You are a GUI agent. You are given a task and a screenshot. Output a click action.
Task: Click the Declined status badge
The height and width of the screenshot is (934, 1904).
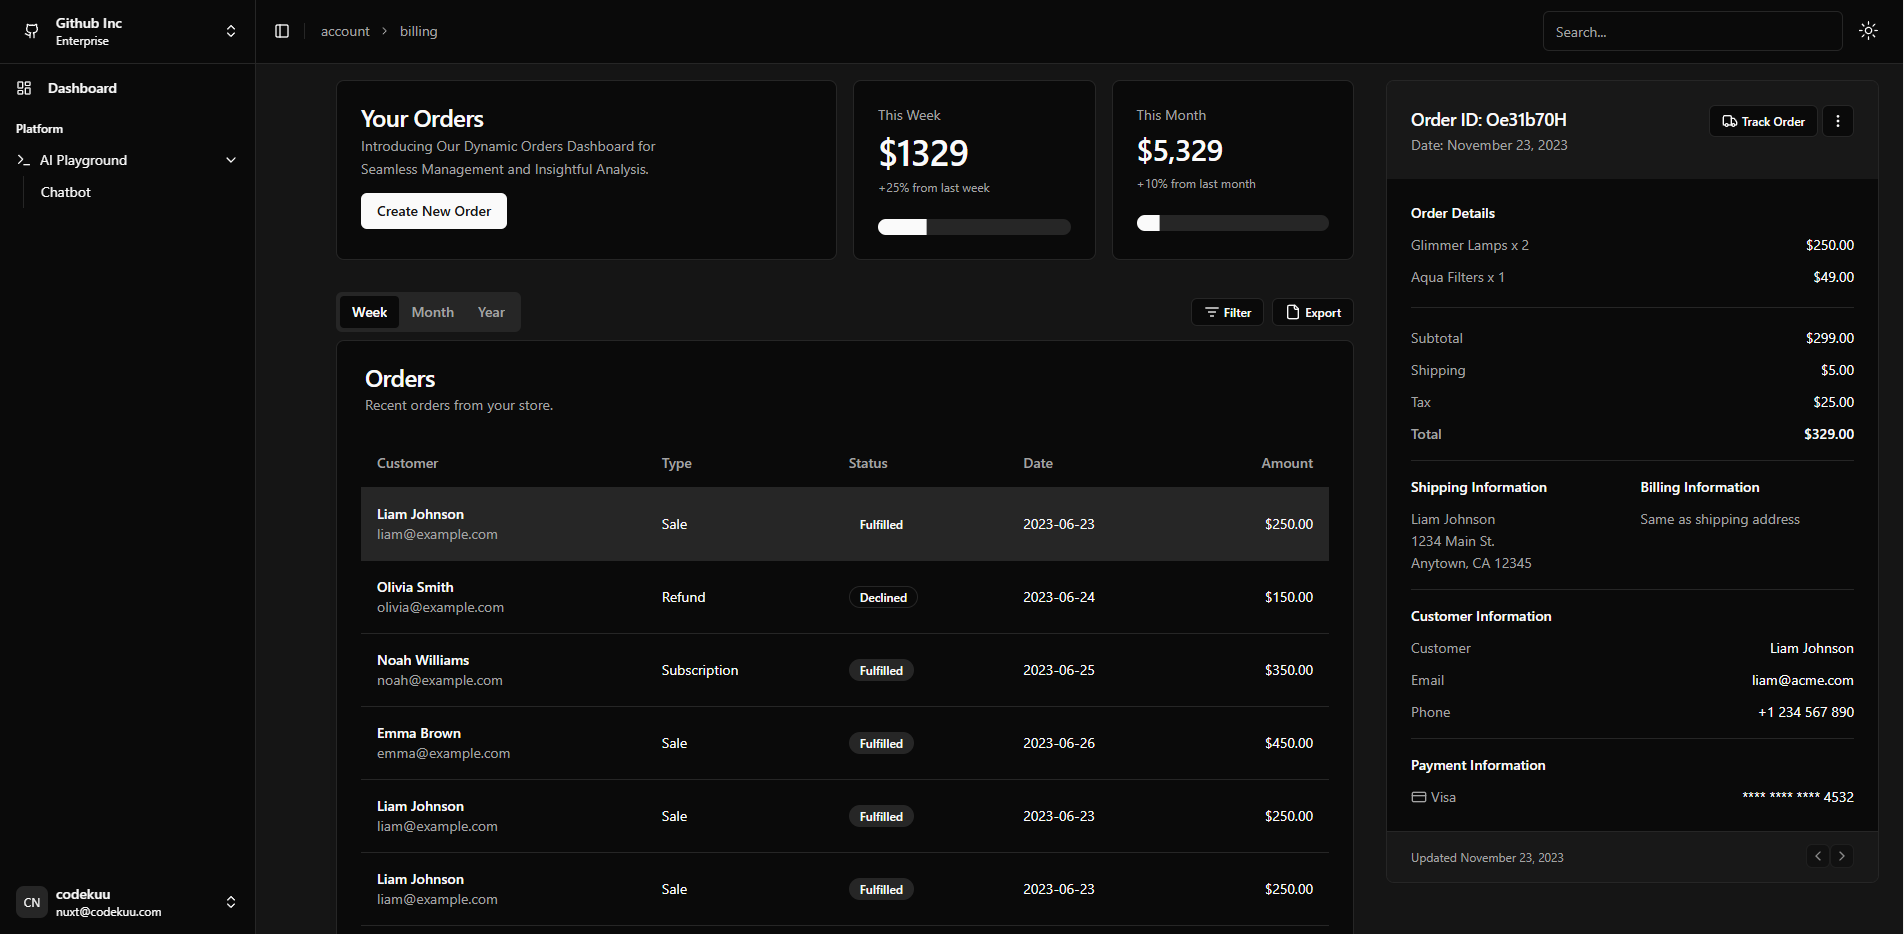(x=883, y=597)
